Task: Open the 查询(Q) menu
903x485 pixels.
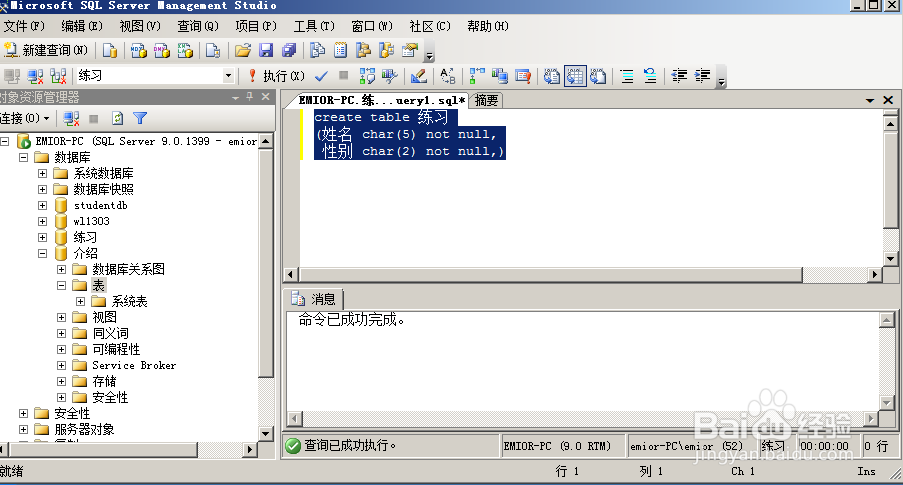Action: pyautogui.click(x=198, y=26)
